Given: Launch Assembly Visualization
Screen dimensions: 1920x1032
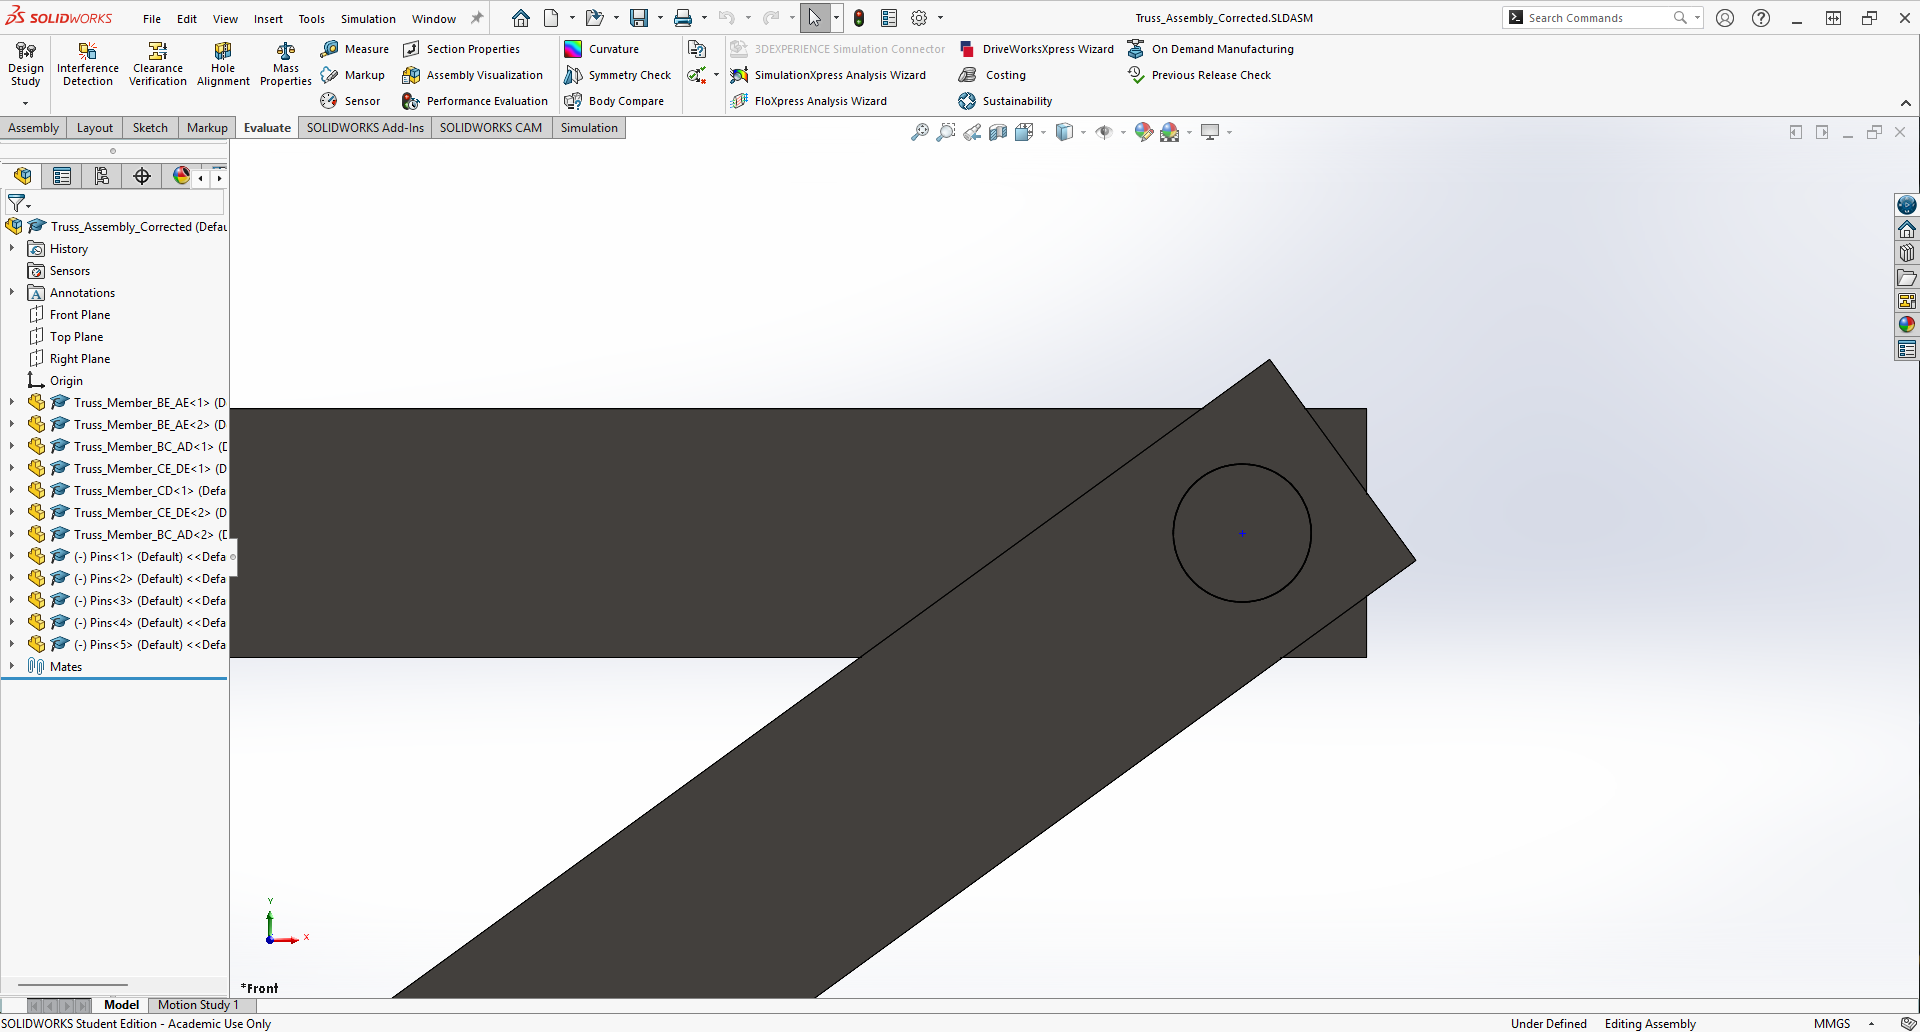Looking at the screenshot, I should 473,75.
